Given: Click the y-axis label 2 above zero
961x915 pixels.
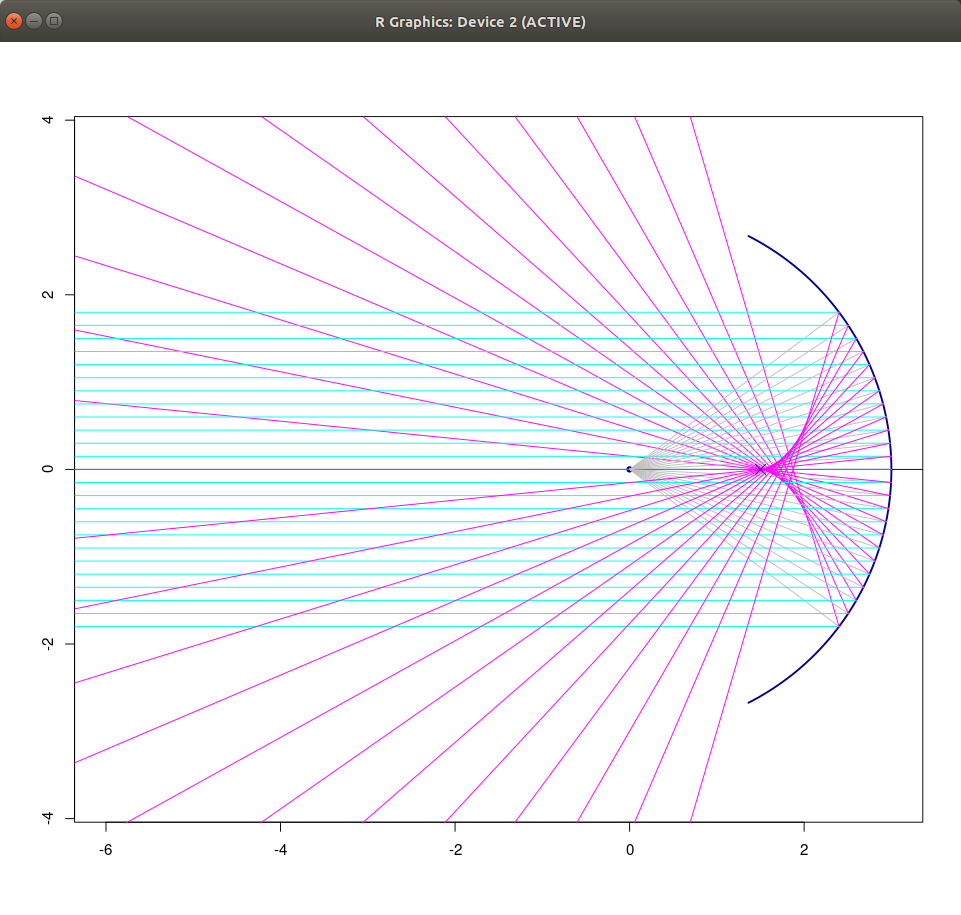Looking at the screenshot, I should [x=48, y=294].
